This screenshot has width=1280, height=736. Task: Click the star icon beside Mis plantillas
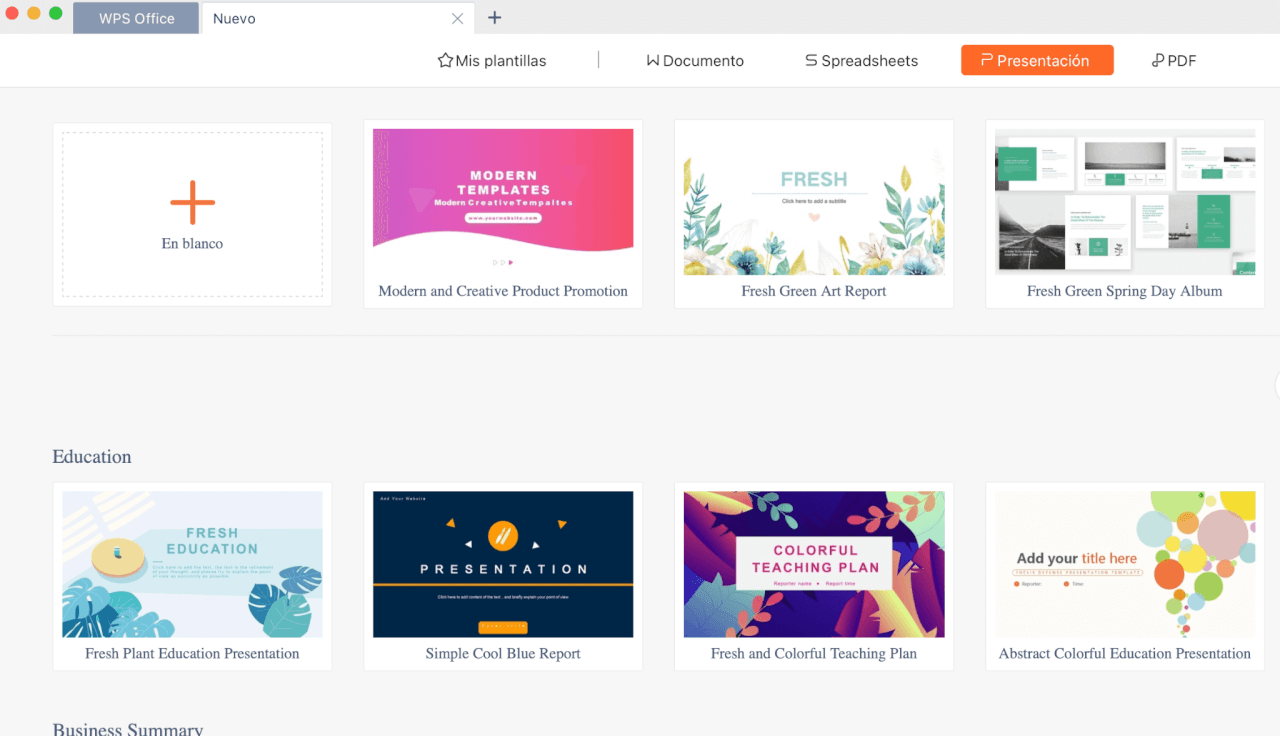coord(445,61)
